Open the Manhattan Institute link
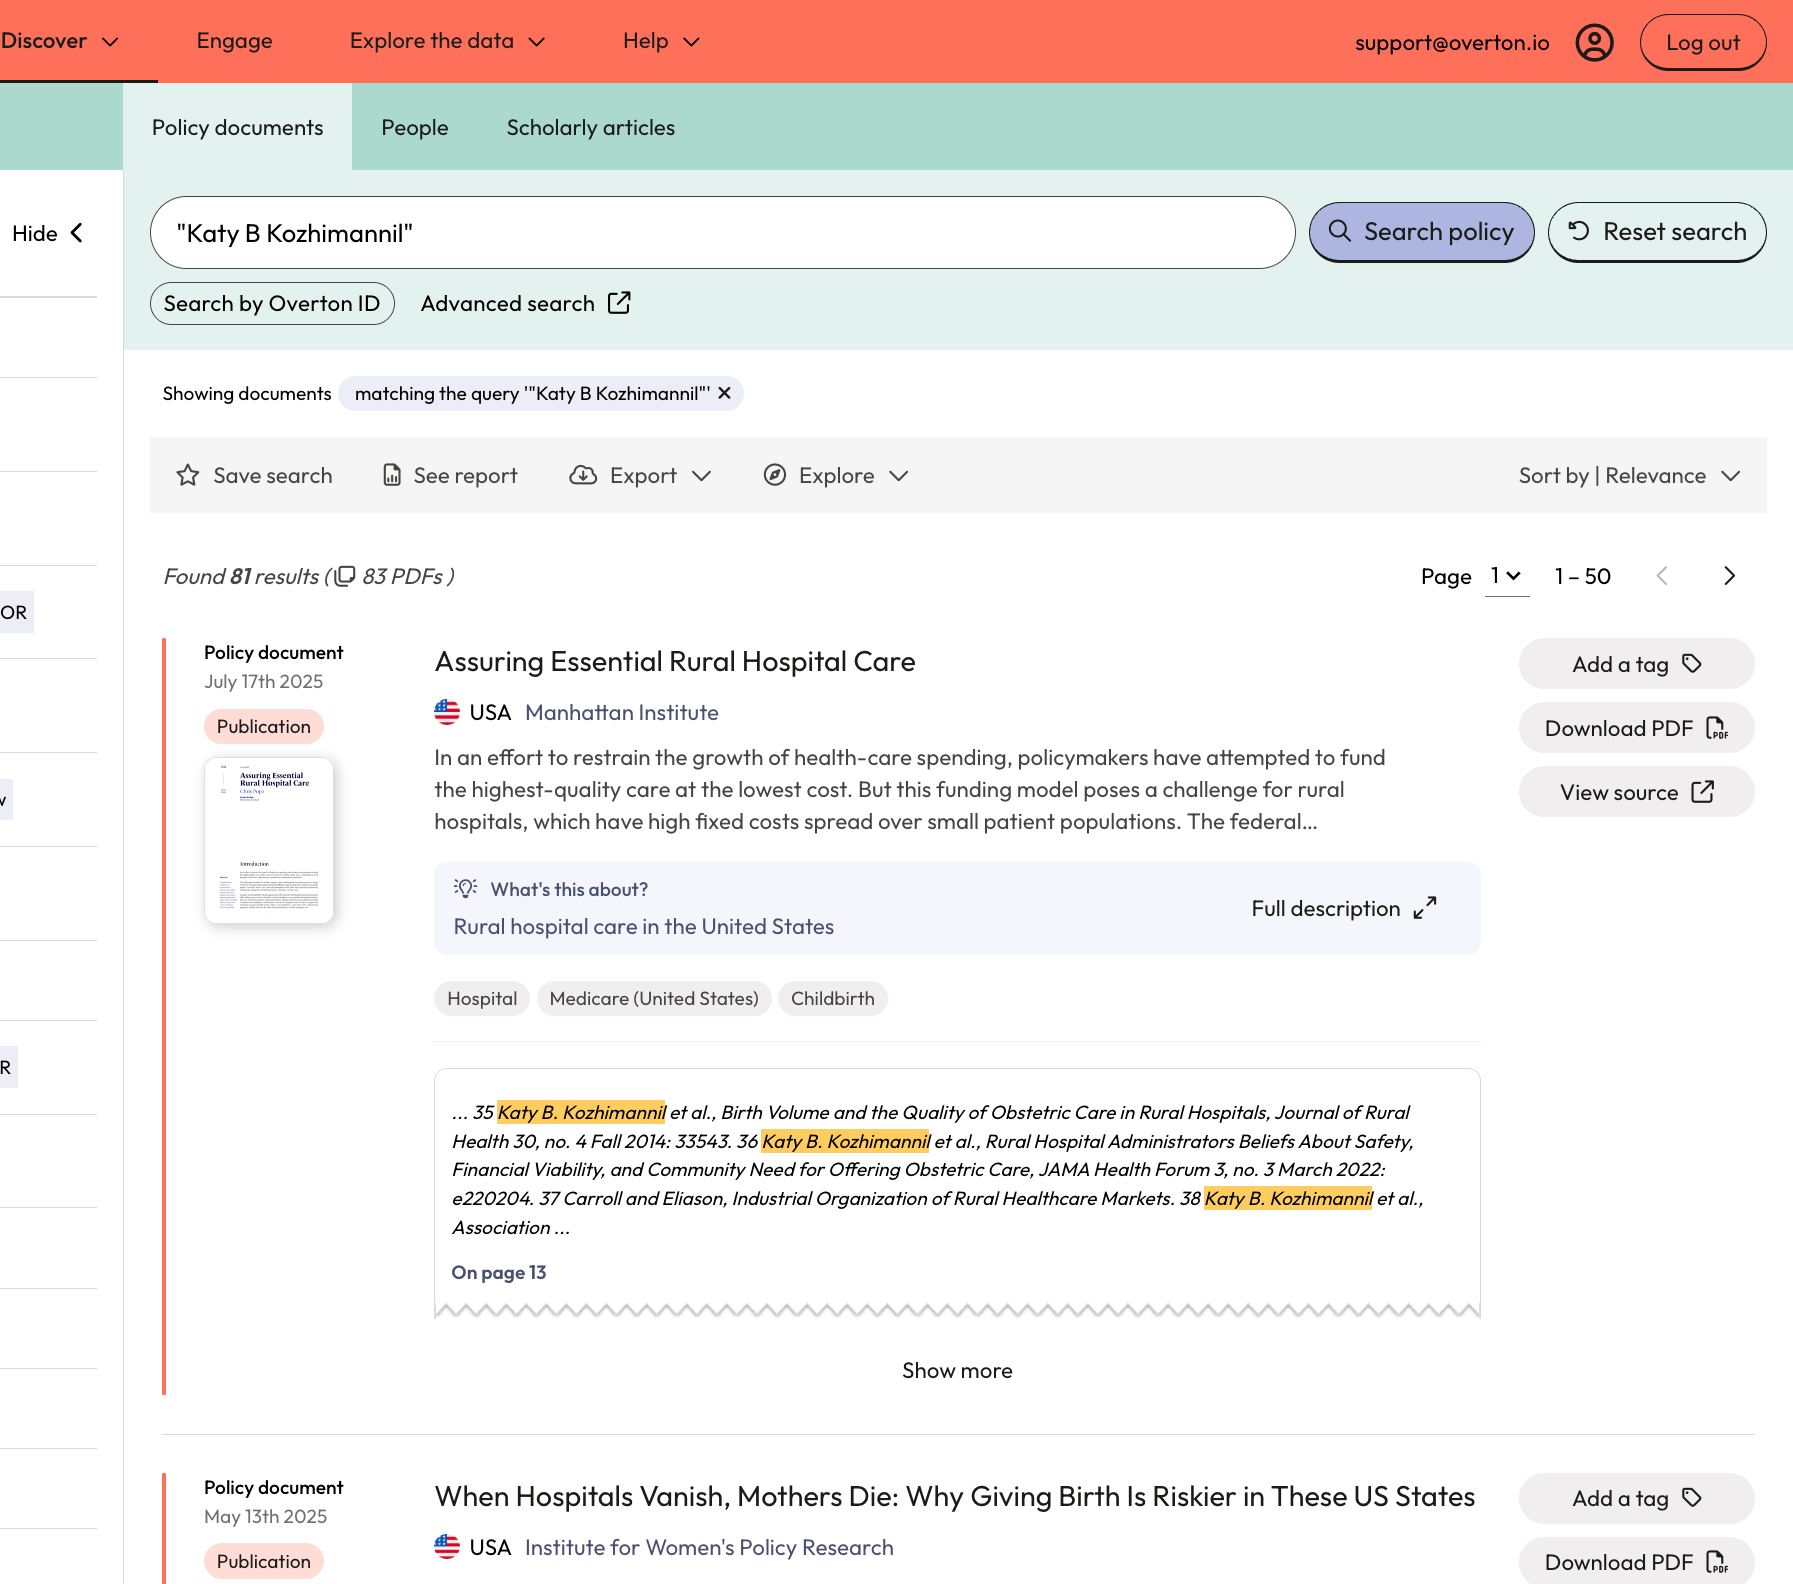 click(x=622, y=712)
